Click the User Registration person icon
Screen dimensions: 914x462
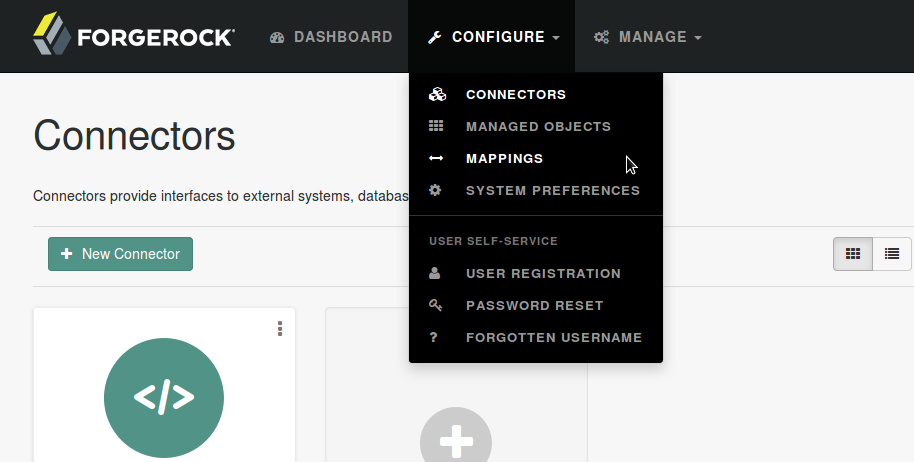[x=434, y=273]
